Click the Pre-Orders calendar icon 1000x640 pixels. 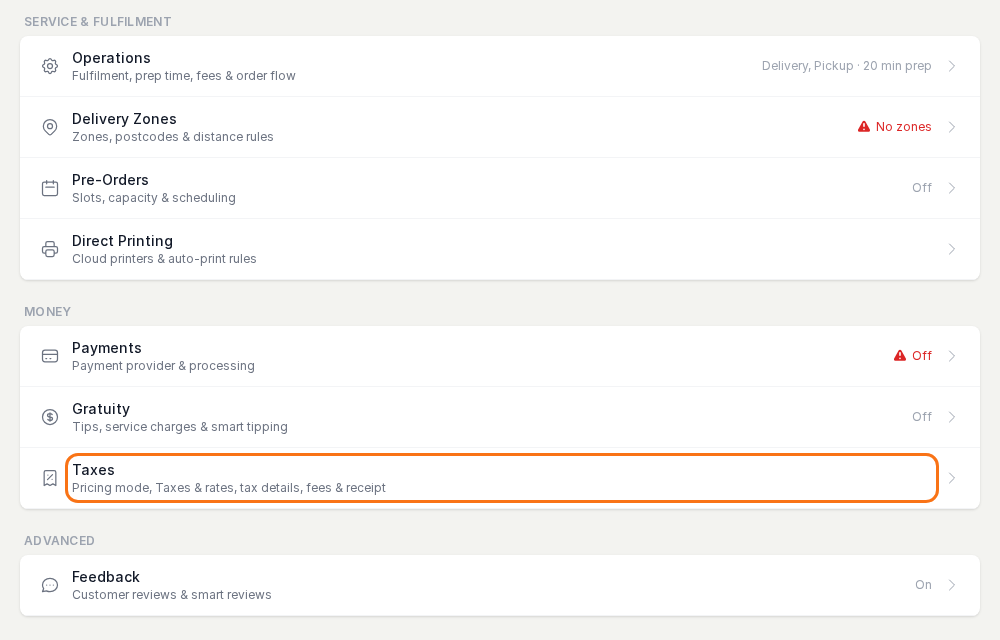pos(50,188)
